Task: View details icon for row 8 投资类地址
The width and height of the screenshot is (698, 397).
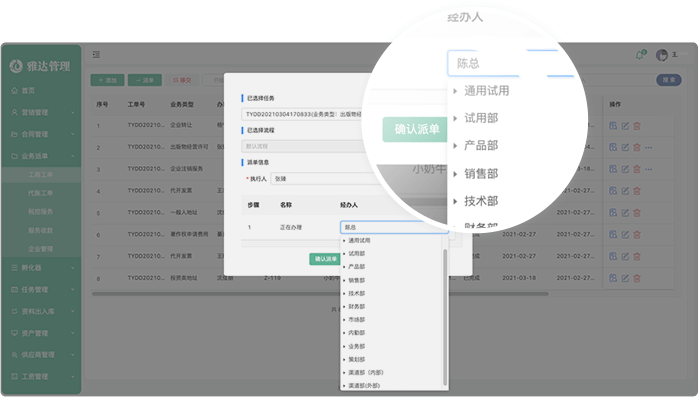Action: [613, 278]
